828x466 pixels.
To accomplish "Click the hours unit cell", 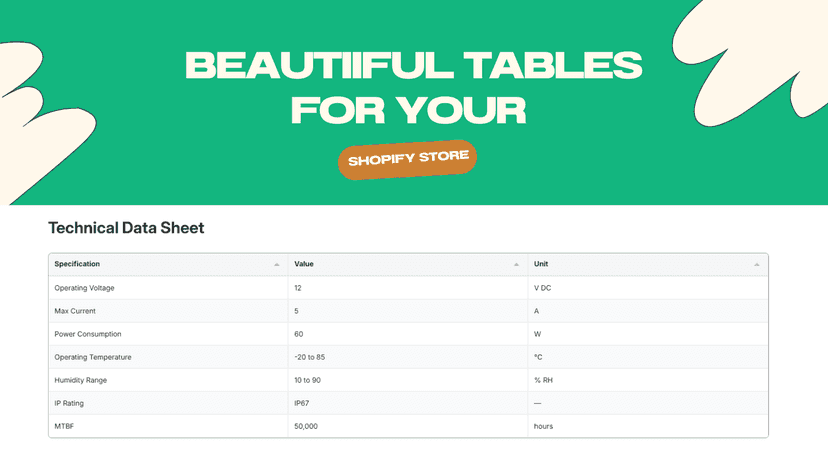I will [648, 426].
